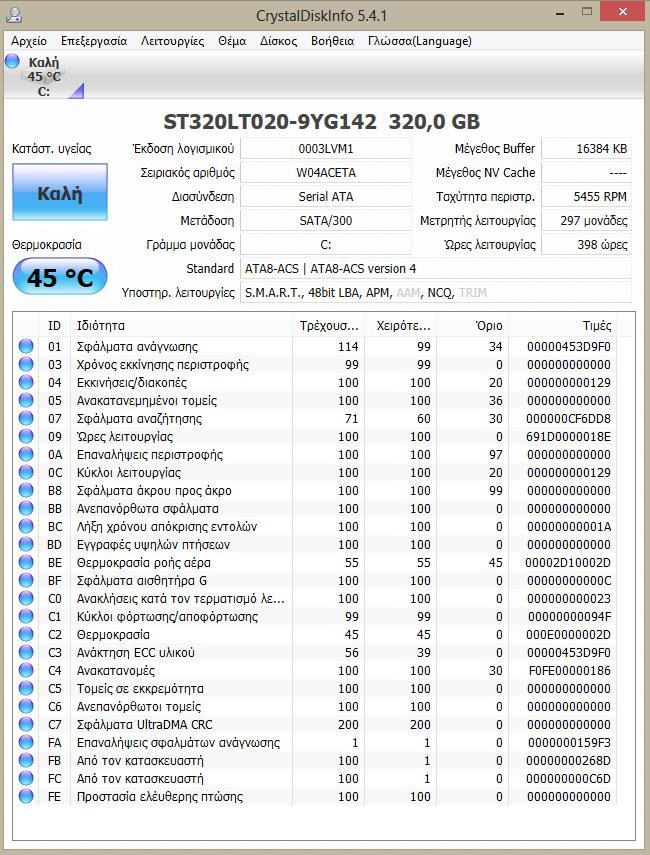Select raw value 00002D10002D
Screen dimensions: 650x855
568,563
